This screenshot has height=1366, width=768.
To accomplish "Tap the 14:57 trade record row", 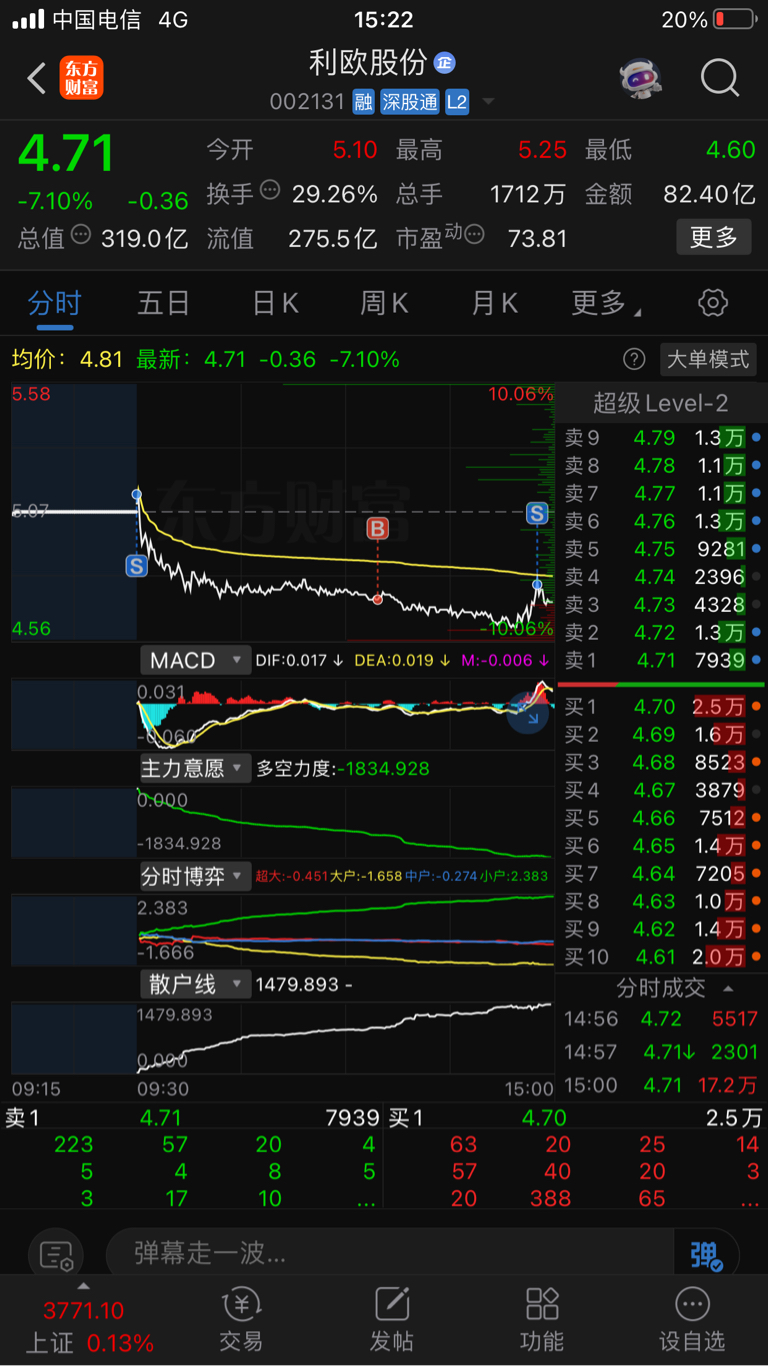I will click(x=660, y=1052).
